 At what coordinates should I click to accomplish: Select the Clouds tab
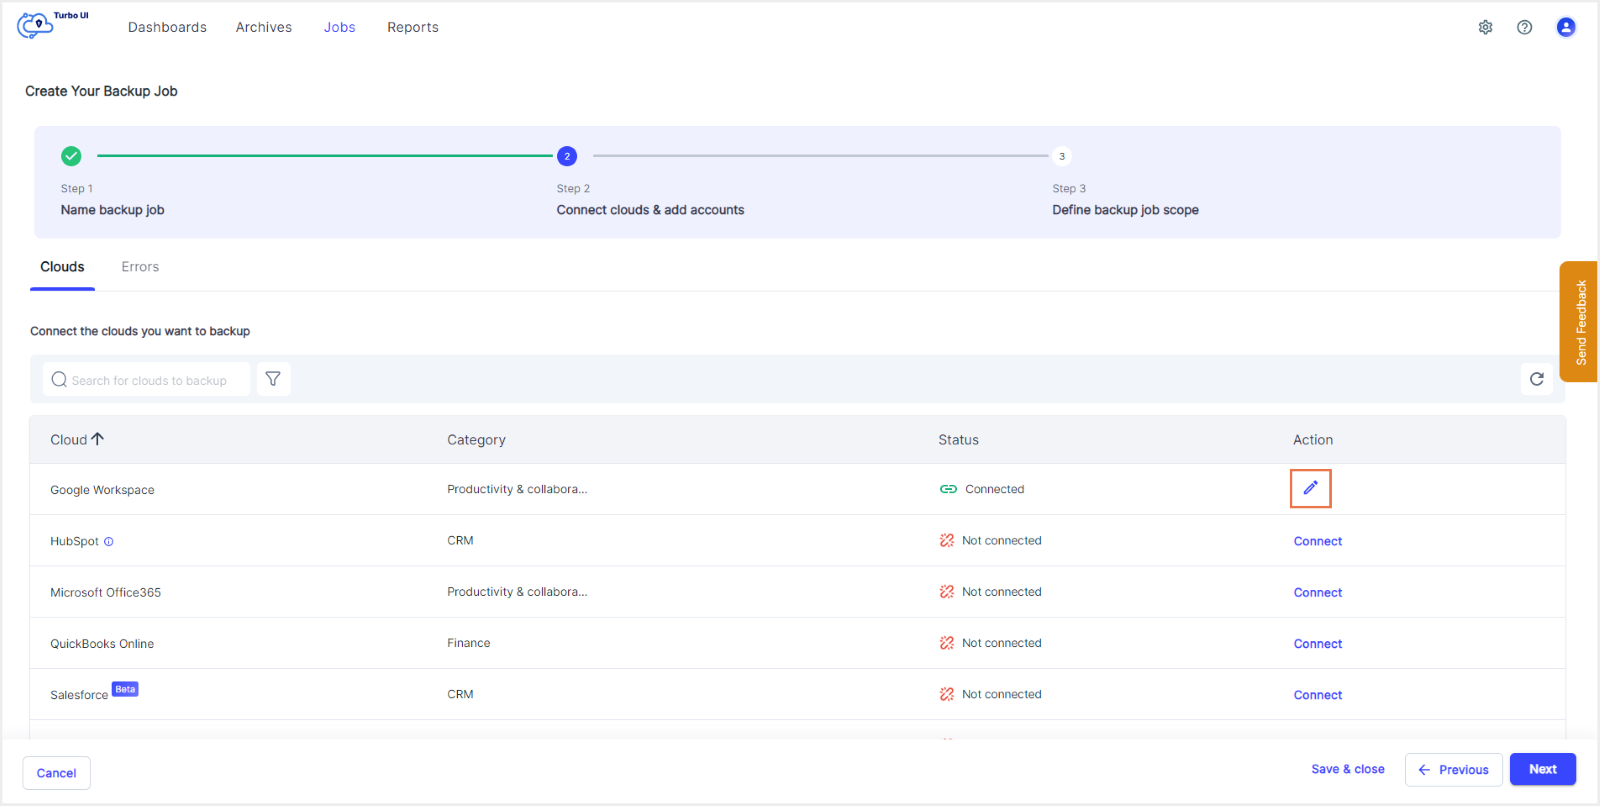pyautogui.click(x=62, y=267)
